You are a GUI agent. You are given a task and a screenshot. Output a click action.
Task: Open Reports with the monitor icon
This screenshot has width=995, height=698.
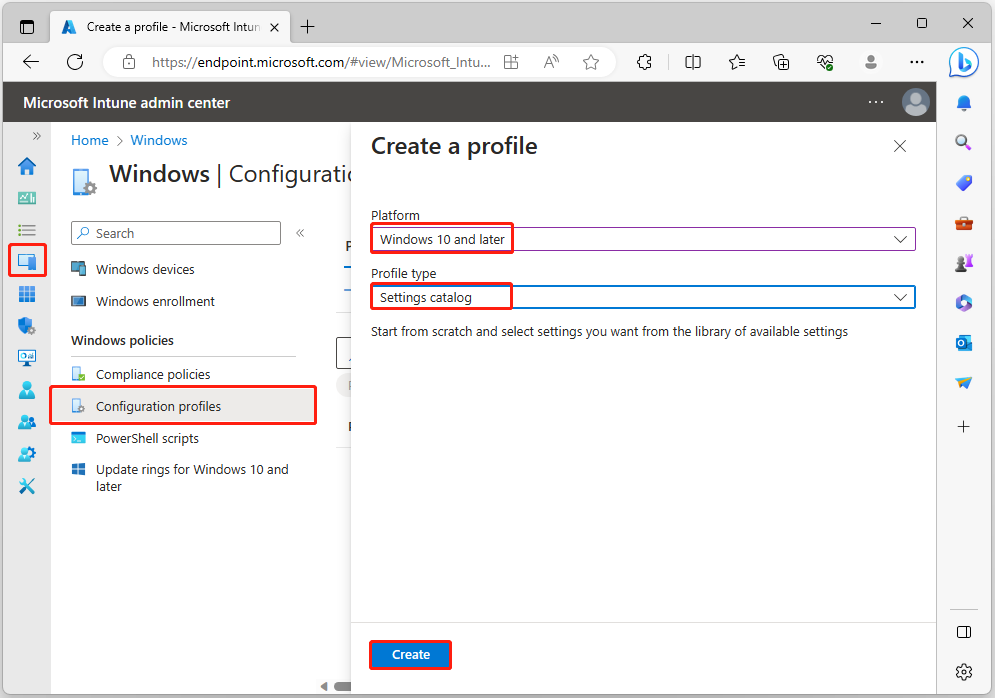27,357
